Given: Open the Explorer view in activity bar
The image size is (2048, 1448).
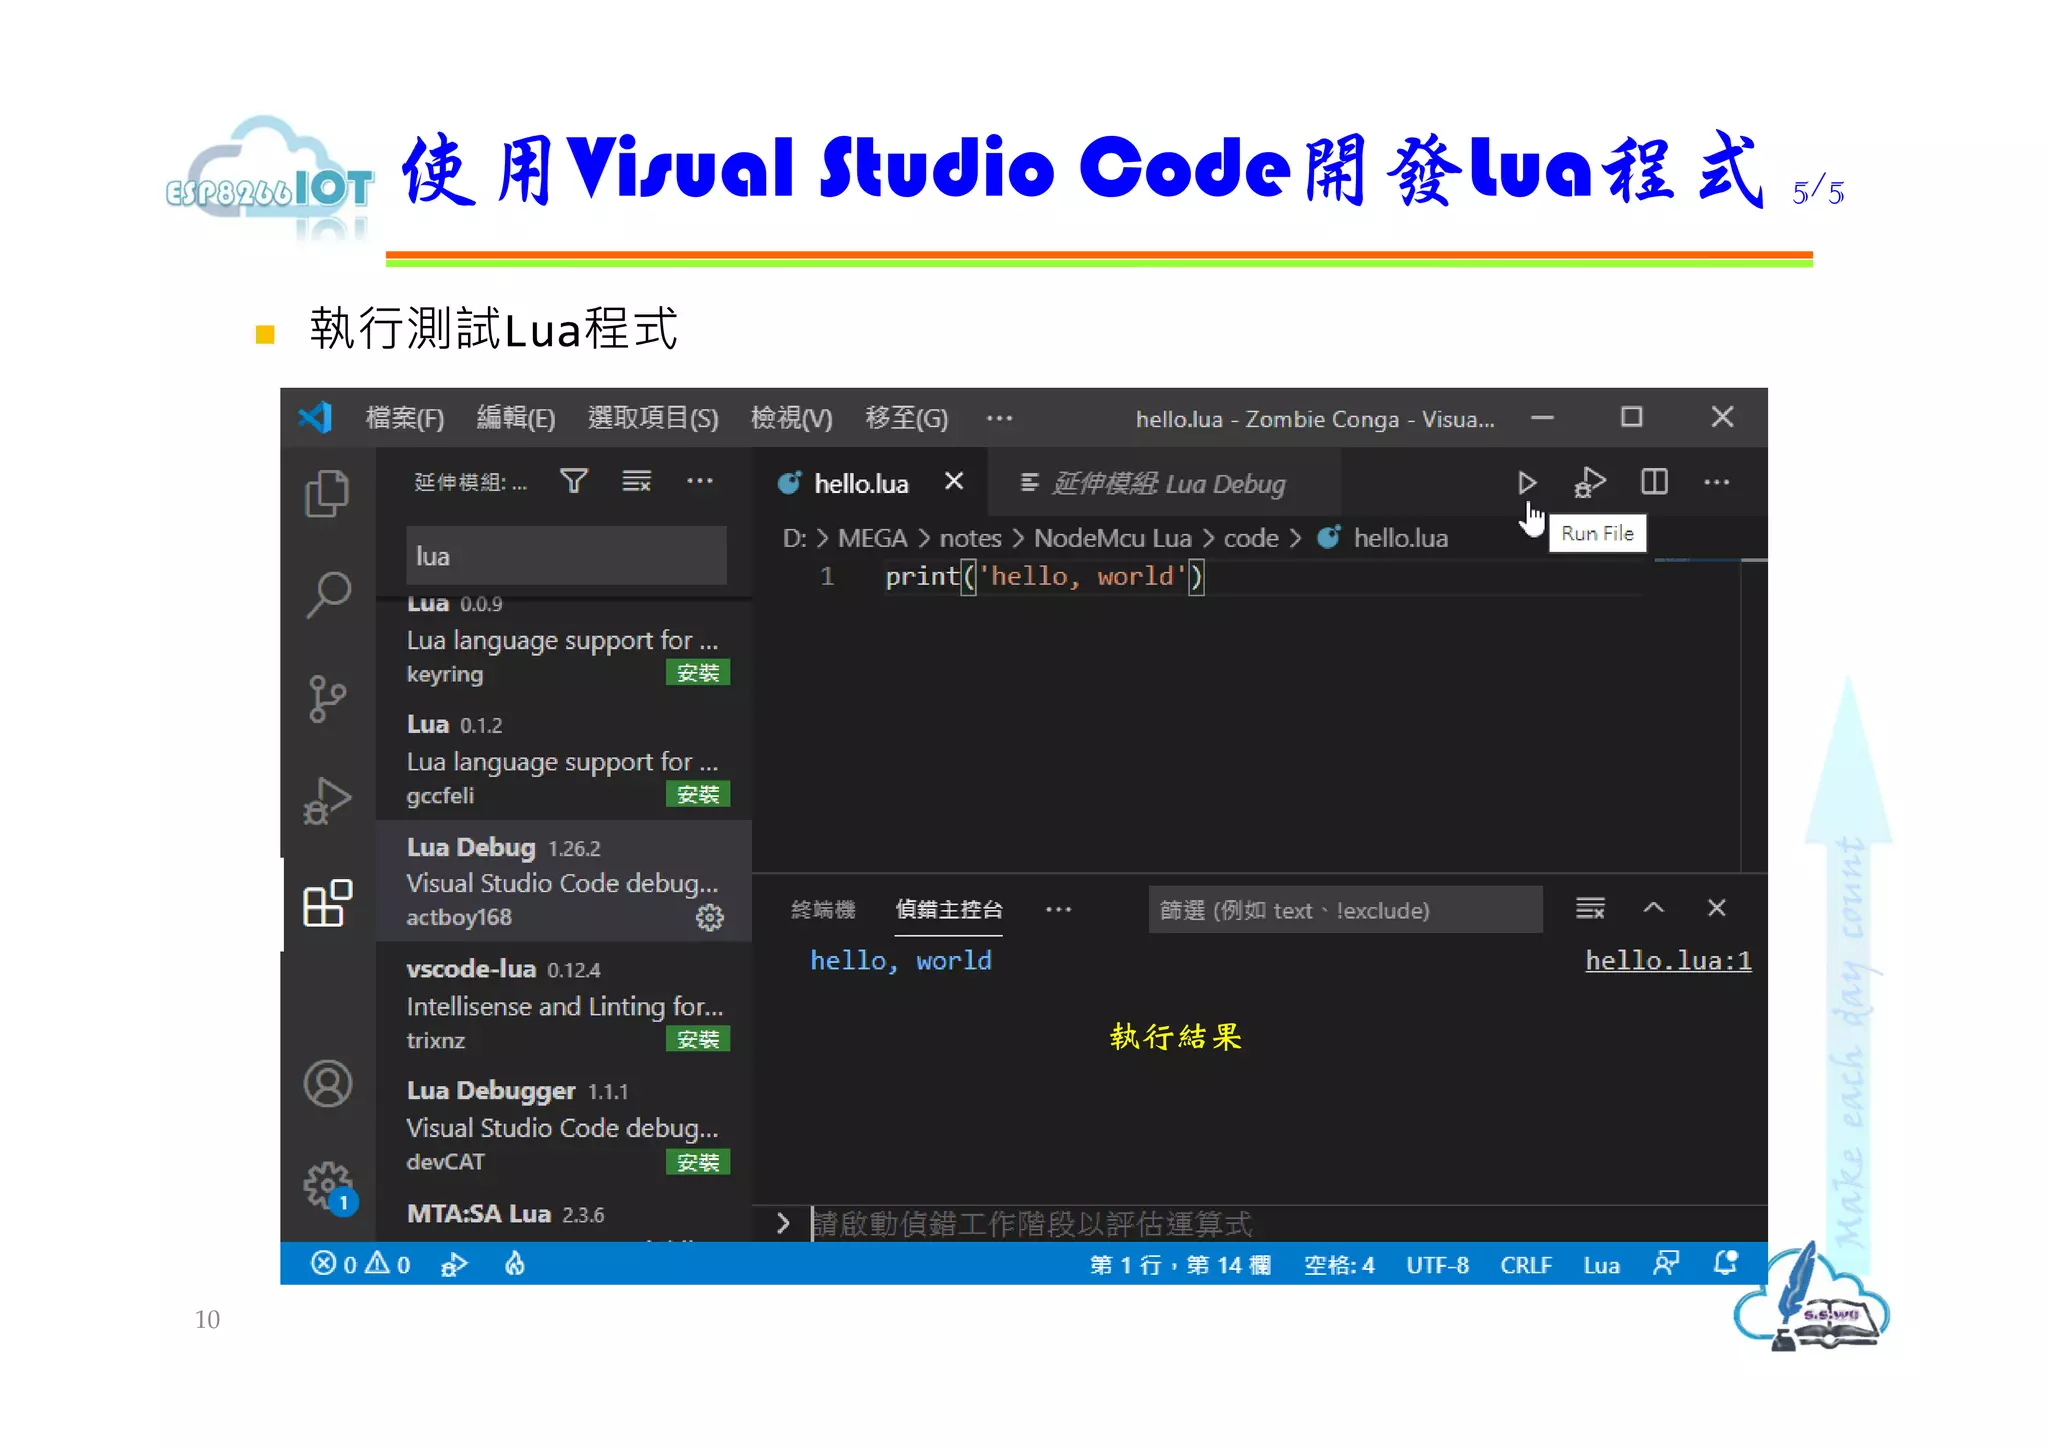Looking at the screenshot, I should [327, 493].
